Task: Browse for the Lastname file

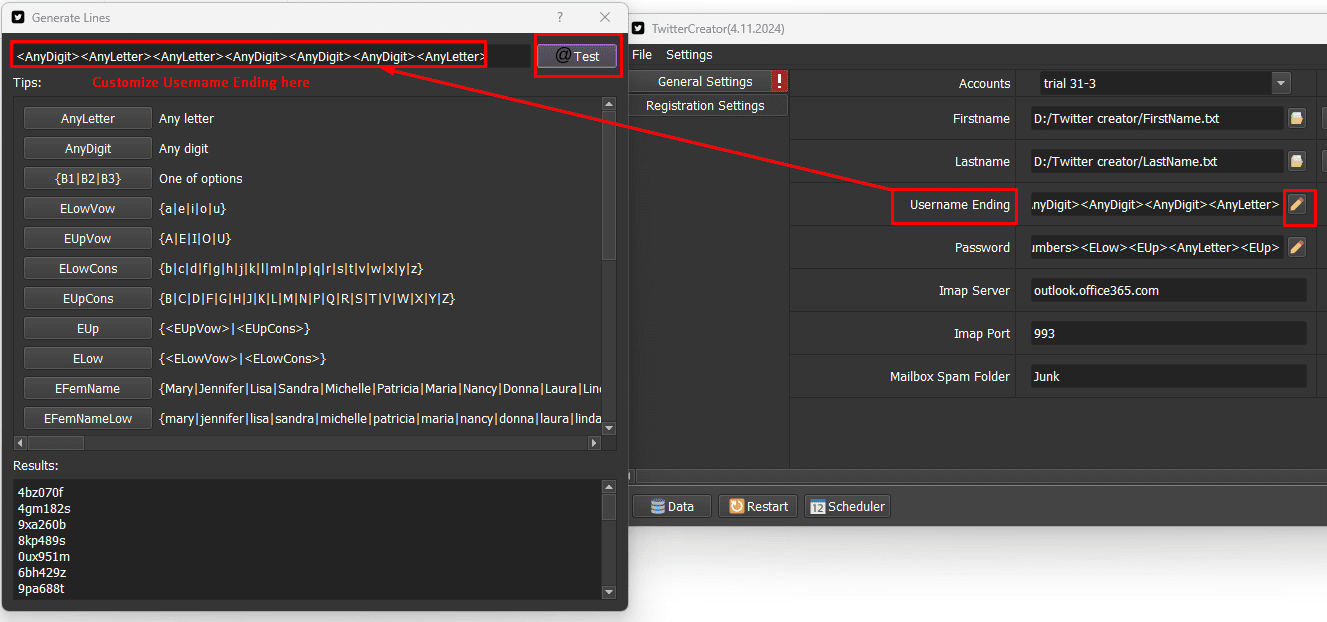Action: pyautogui.click(x=1297, y=161)
